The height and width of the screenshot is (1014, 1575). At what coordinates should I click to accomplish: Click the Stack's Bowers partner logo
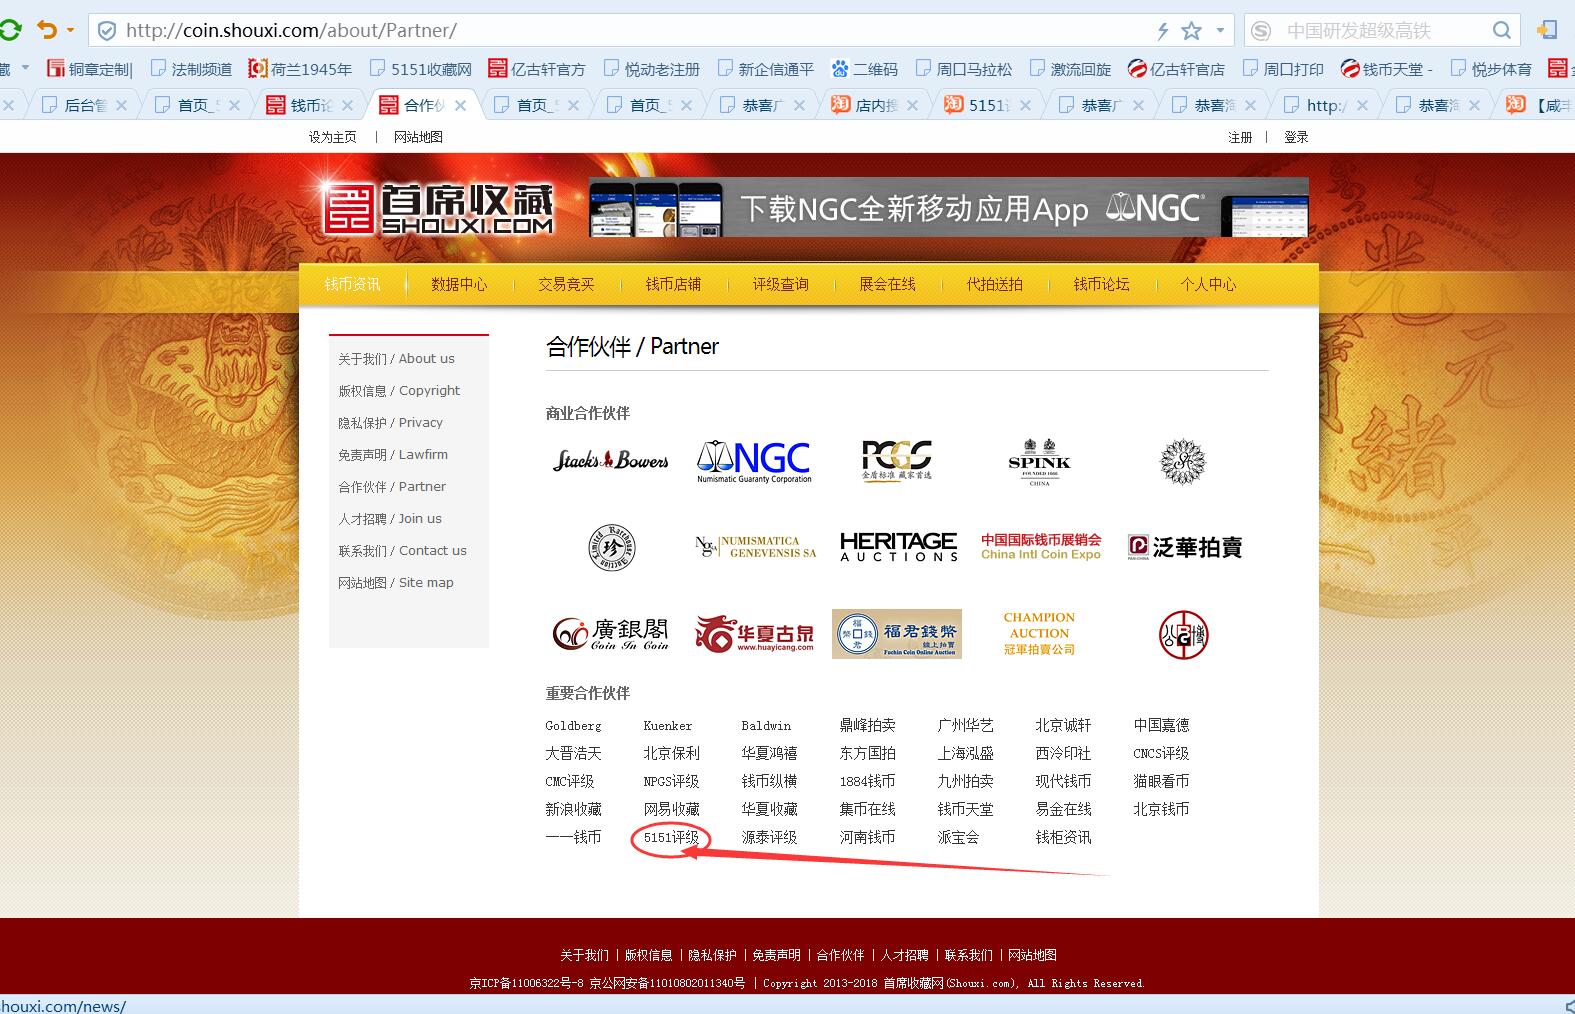[x=611, y=460]
